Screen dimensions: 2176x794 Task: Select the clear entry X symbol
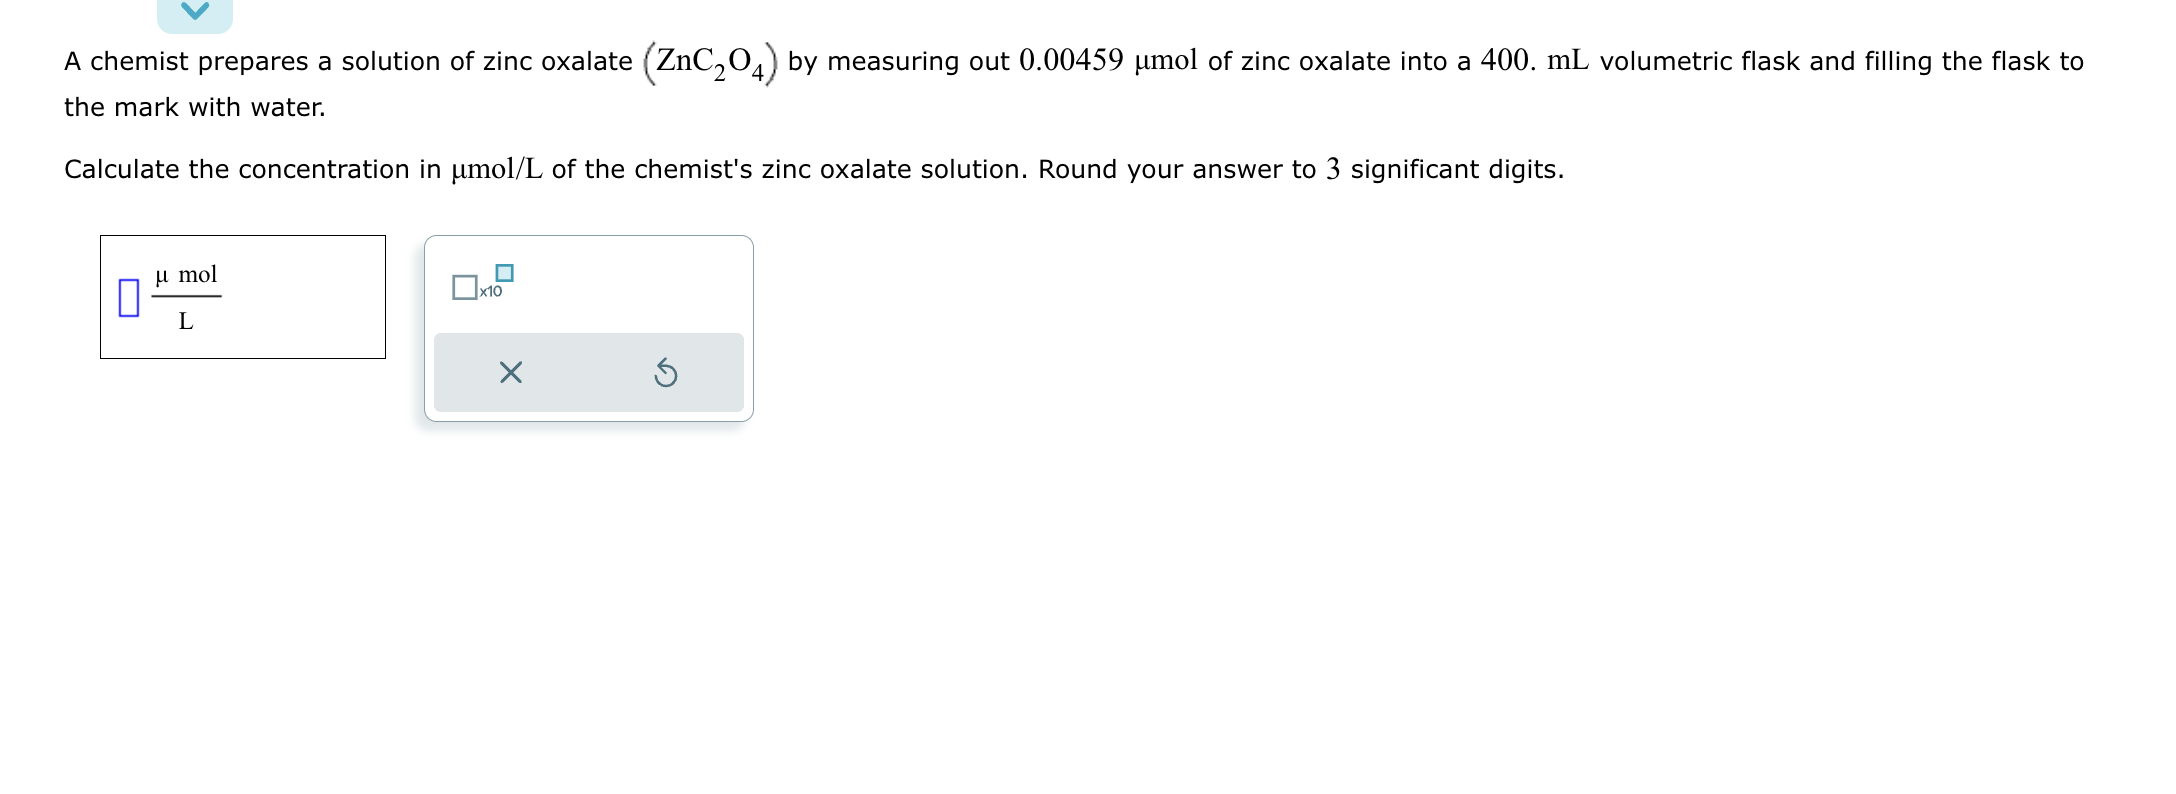(510, 371)
